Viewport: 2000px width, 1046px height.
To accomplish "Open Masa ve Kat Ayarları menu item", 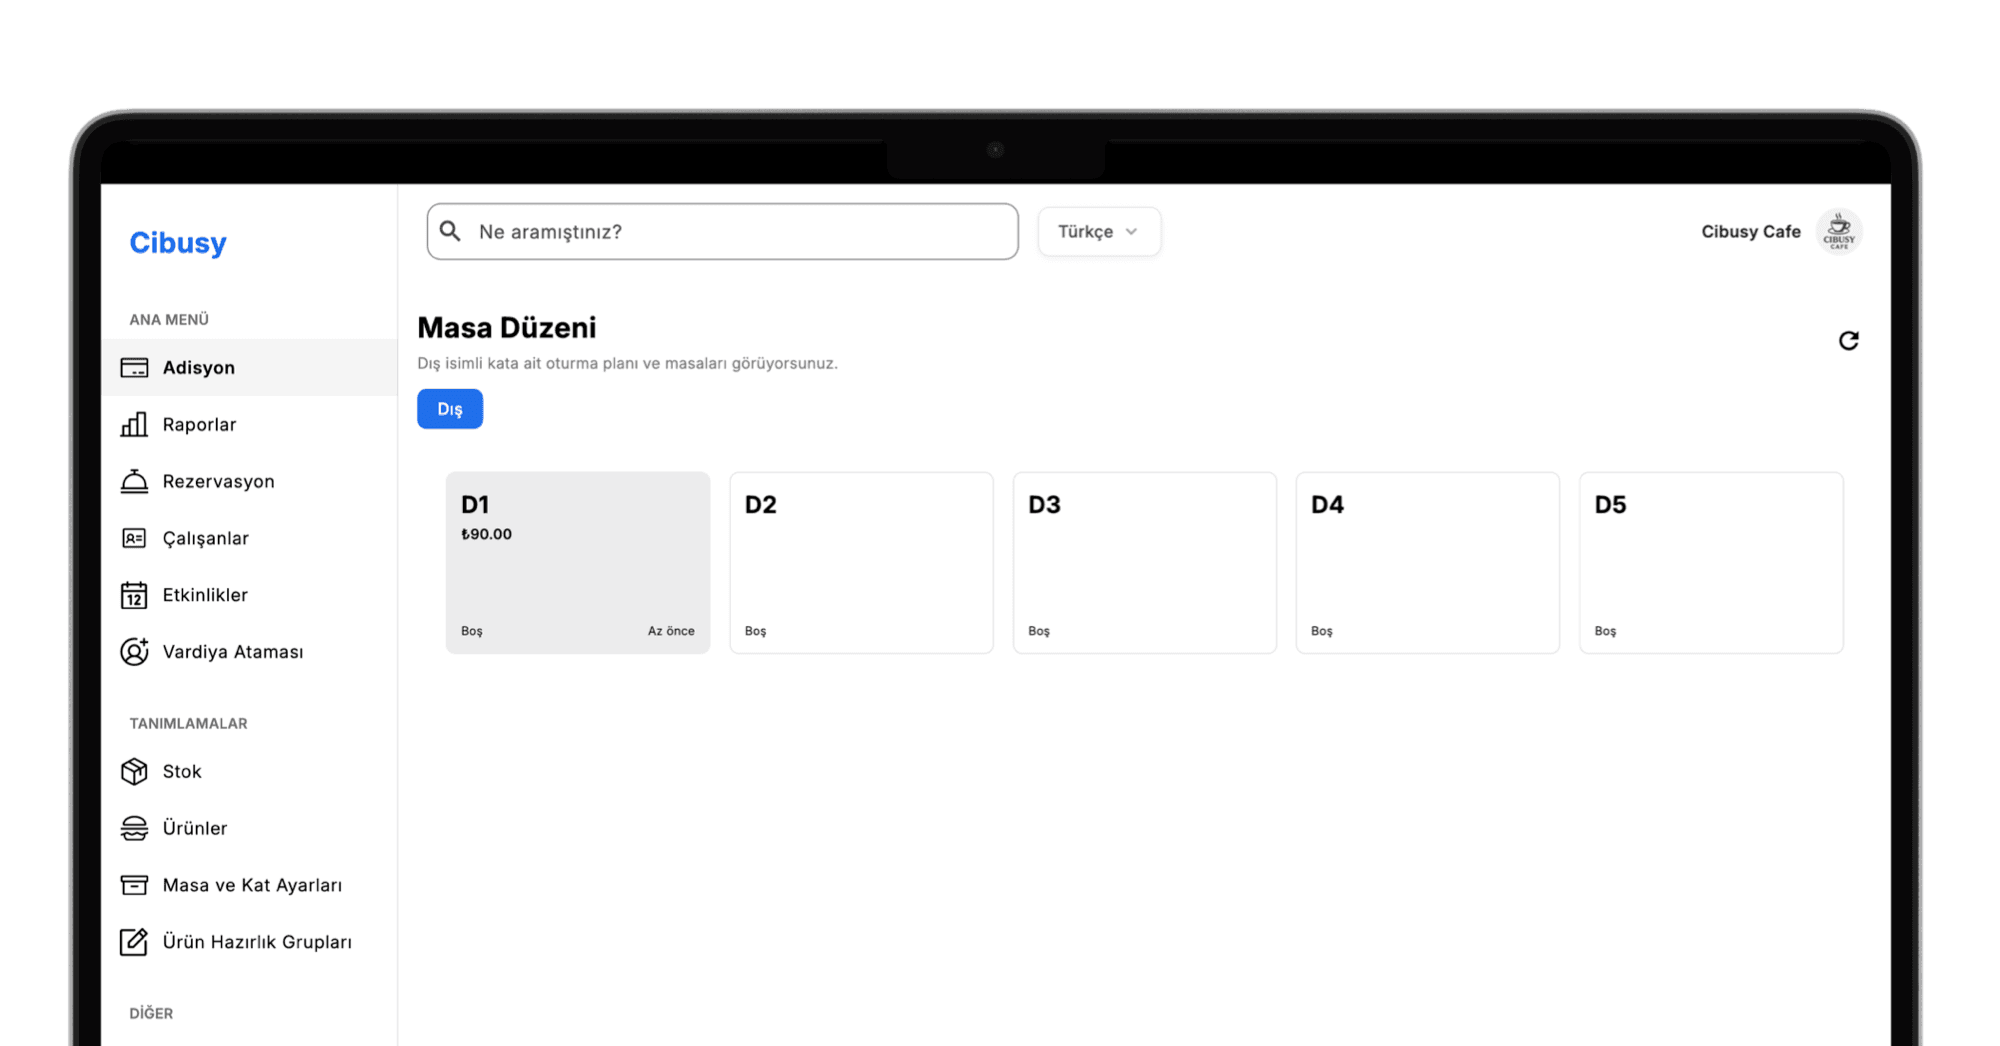I will [252, 886].
